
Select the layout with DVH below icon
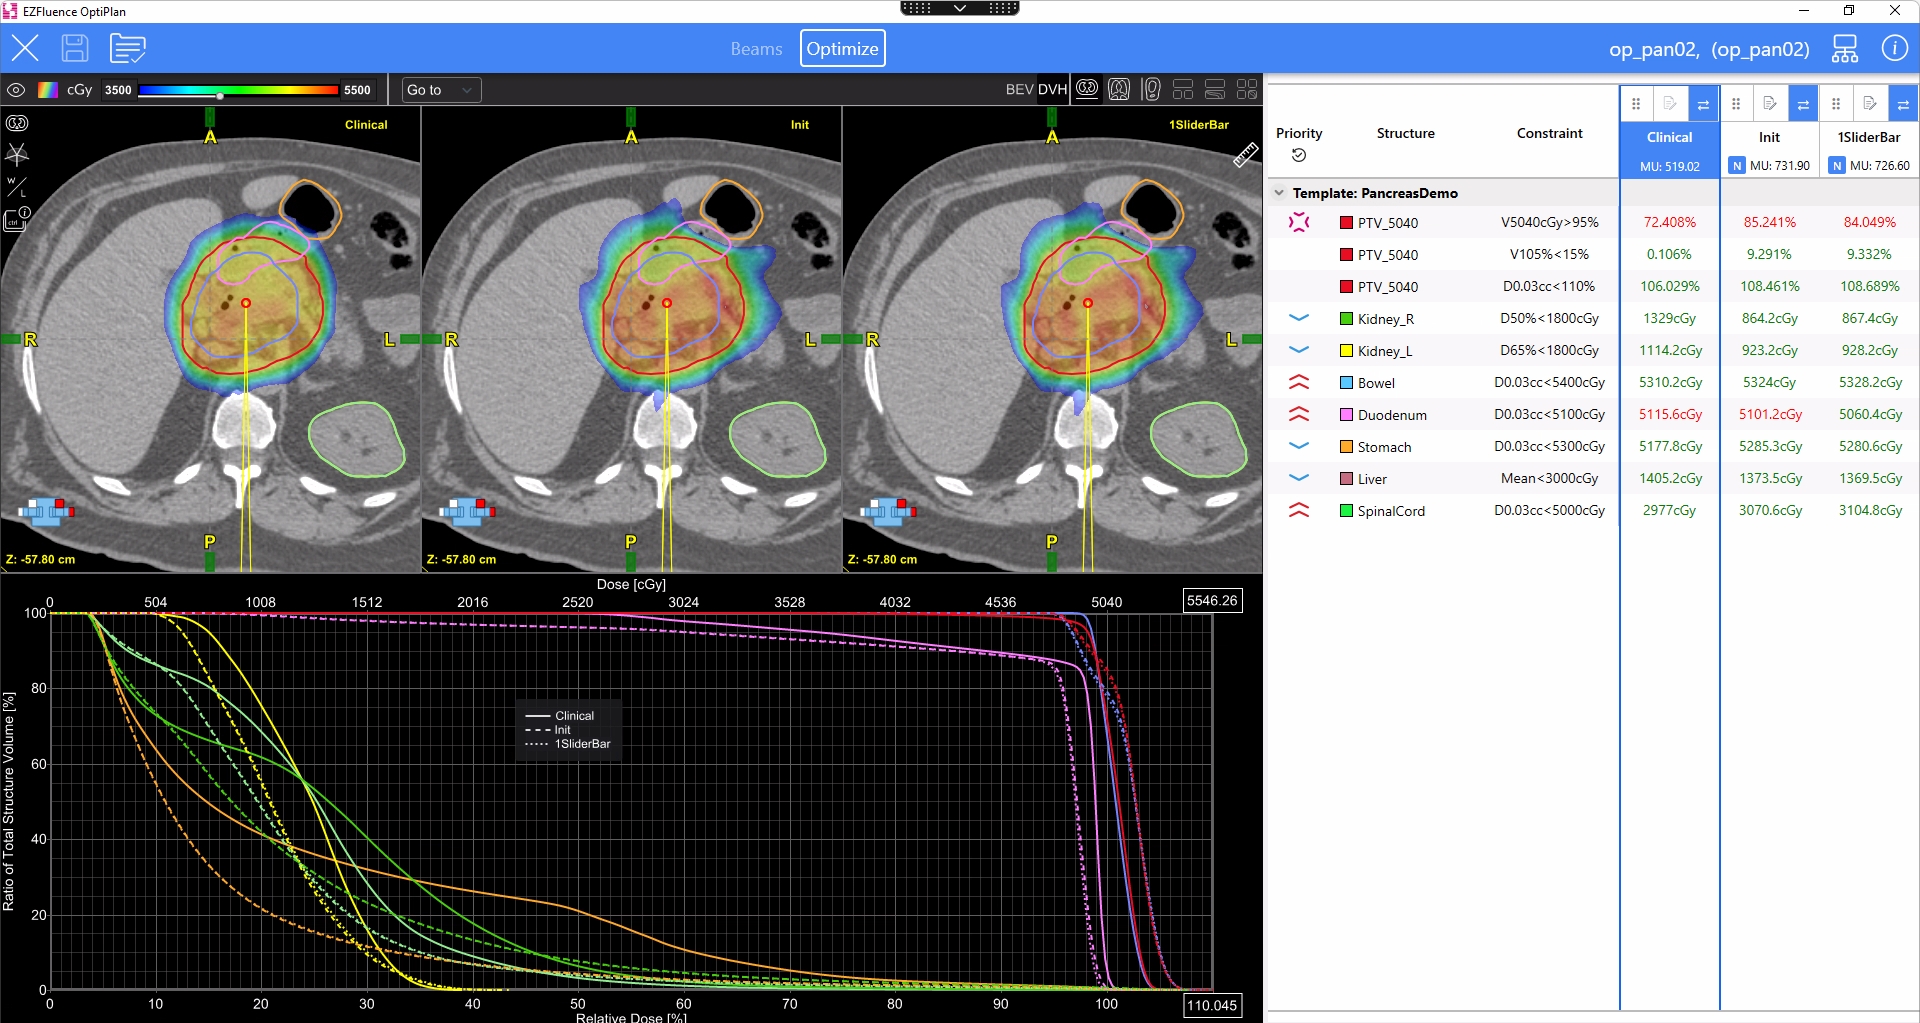coord(1215,90)
